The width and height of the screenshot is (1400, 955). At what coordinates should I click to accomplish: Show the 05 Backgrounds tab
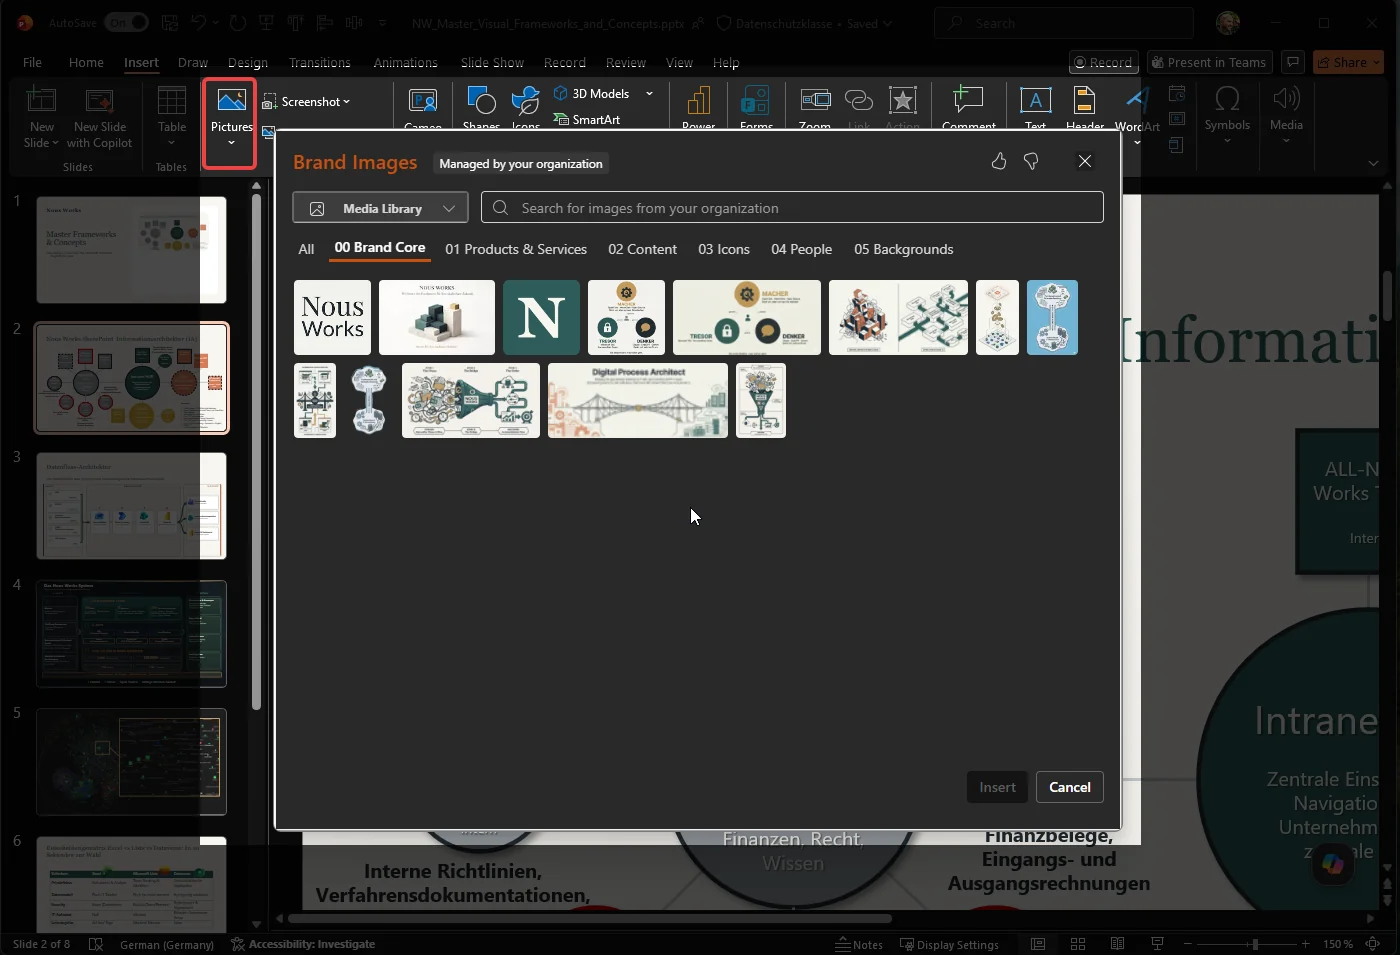(x=903, y=249)
